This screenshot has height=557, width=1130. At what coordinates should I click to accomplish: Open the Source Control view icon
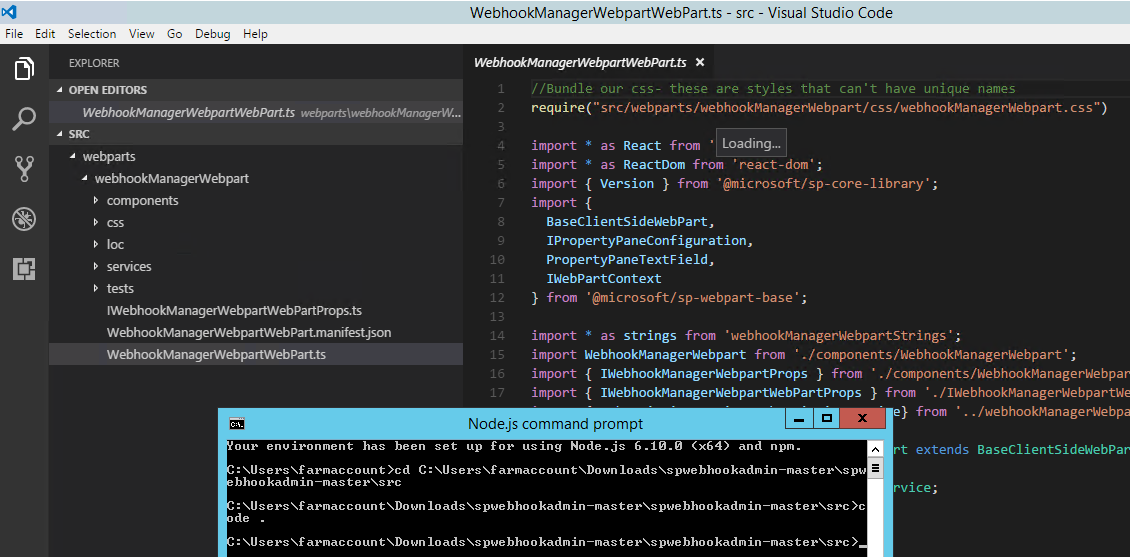point(24,169)
